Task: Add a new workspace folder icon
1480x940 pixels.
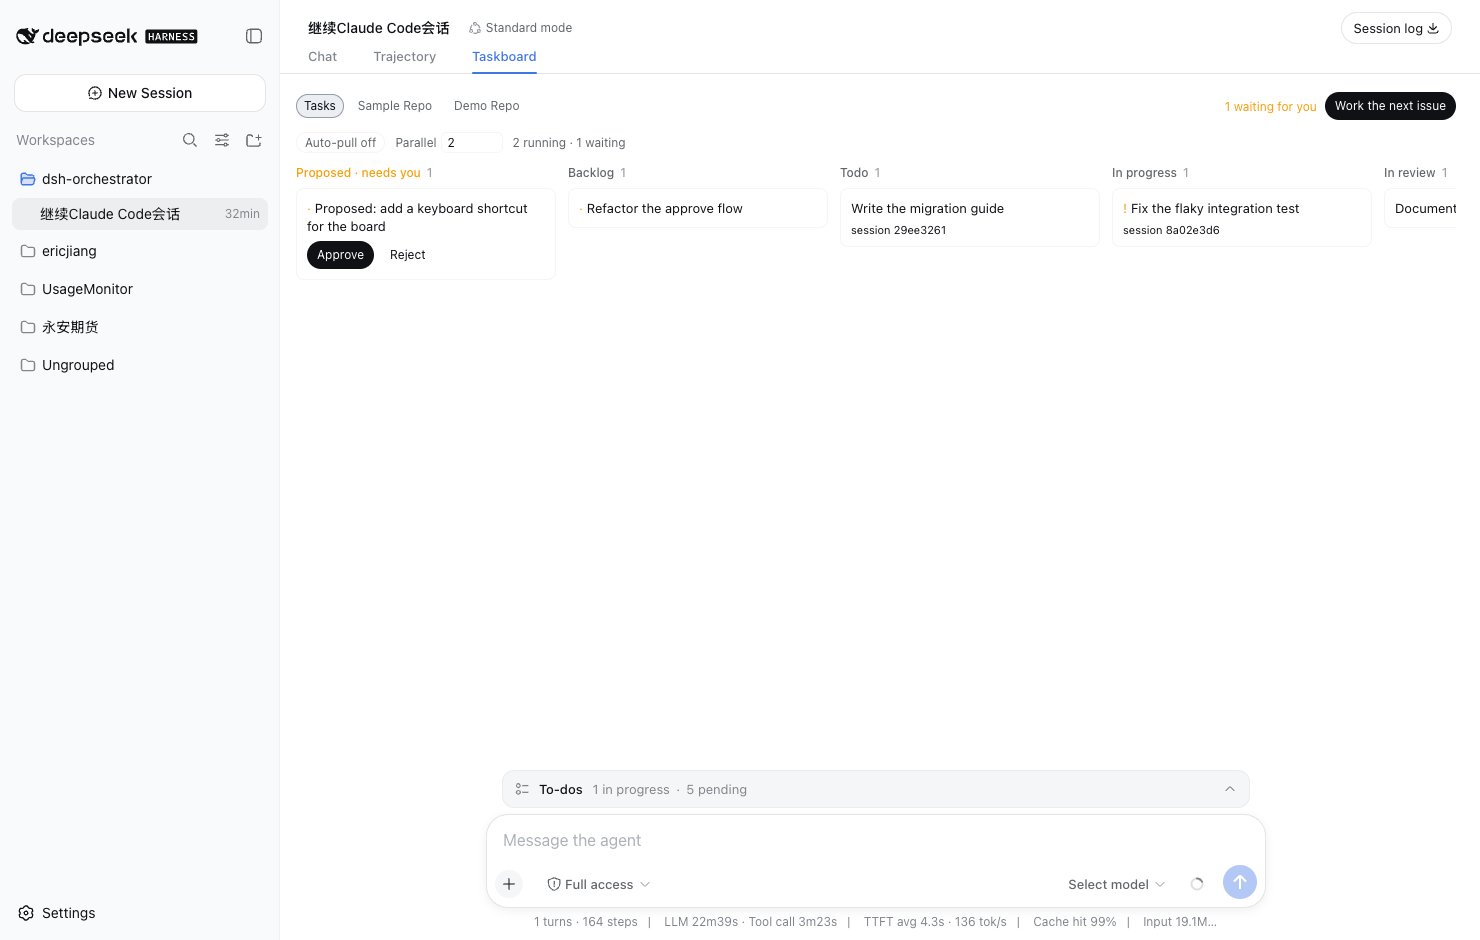Action: tap(254, 140)
